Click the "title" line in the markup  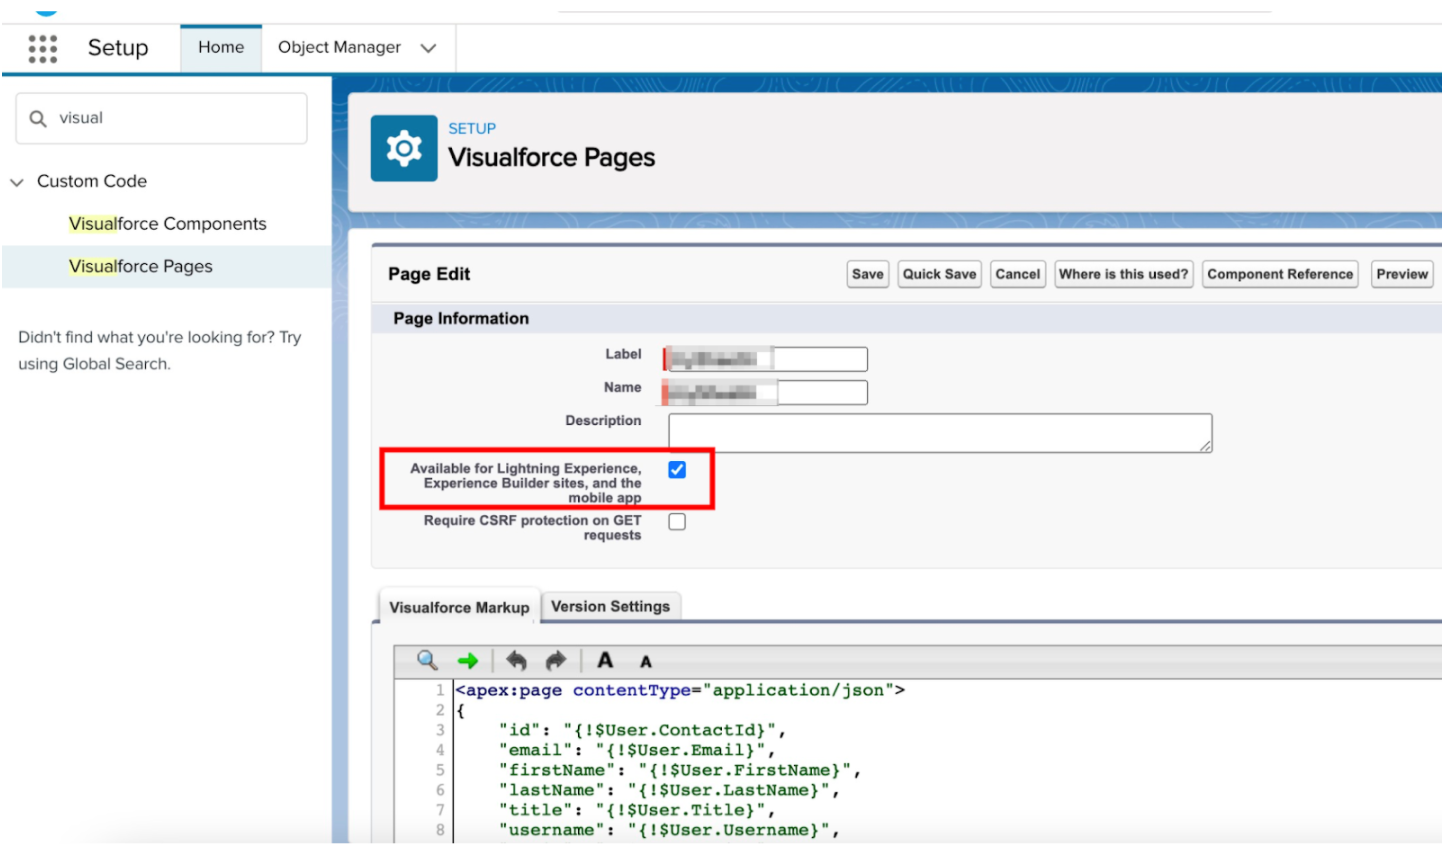(636, 810)
